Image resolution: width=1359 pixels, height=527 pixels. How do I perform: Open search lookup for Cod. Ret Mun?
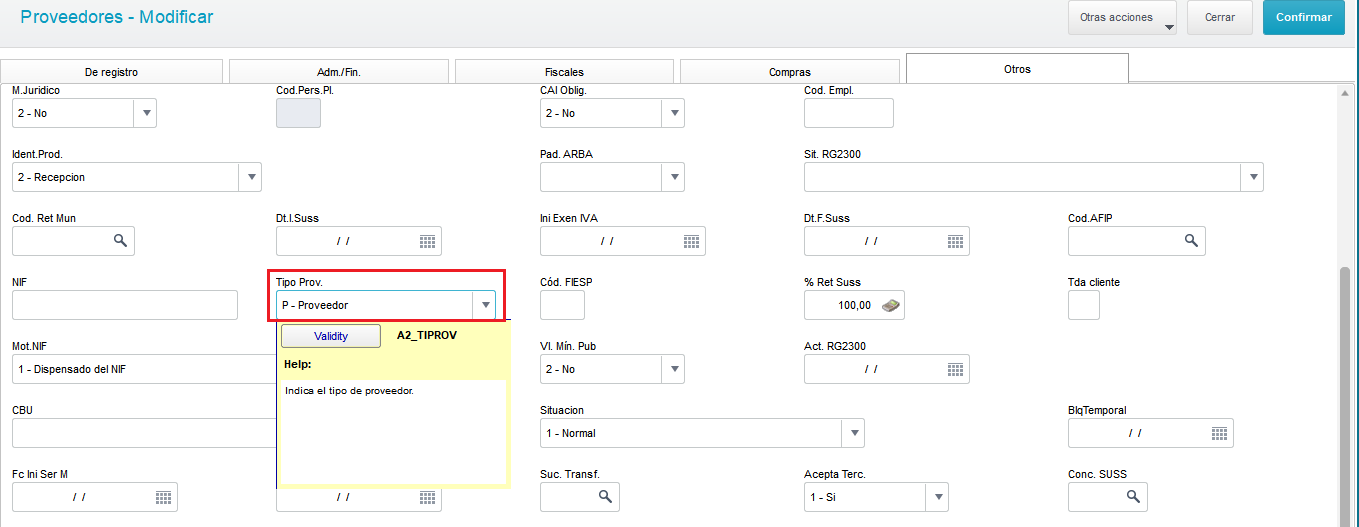[x=120, y=241]
